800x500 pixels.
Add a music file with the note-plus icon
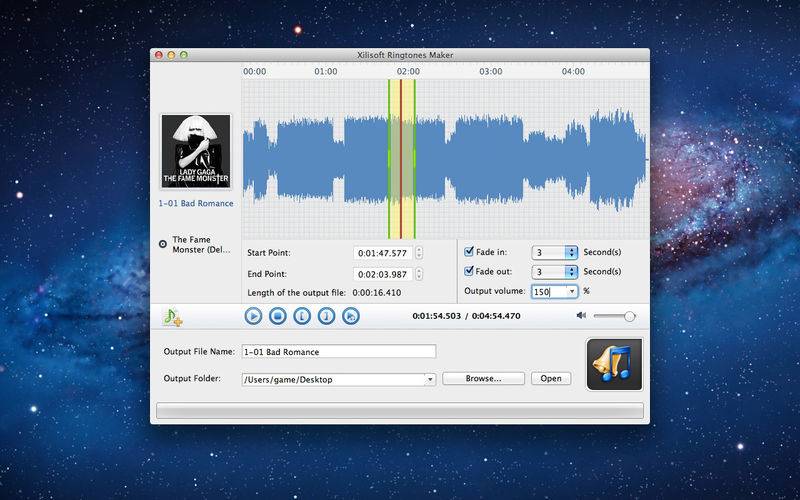pos(172,317)
